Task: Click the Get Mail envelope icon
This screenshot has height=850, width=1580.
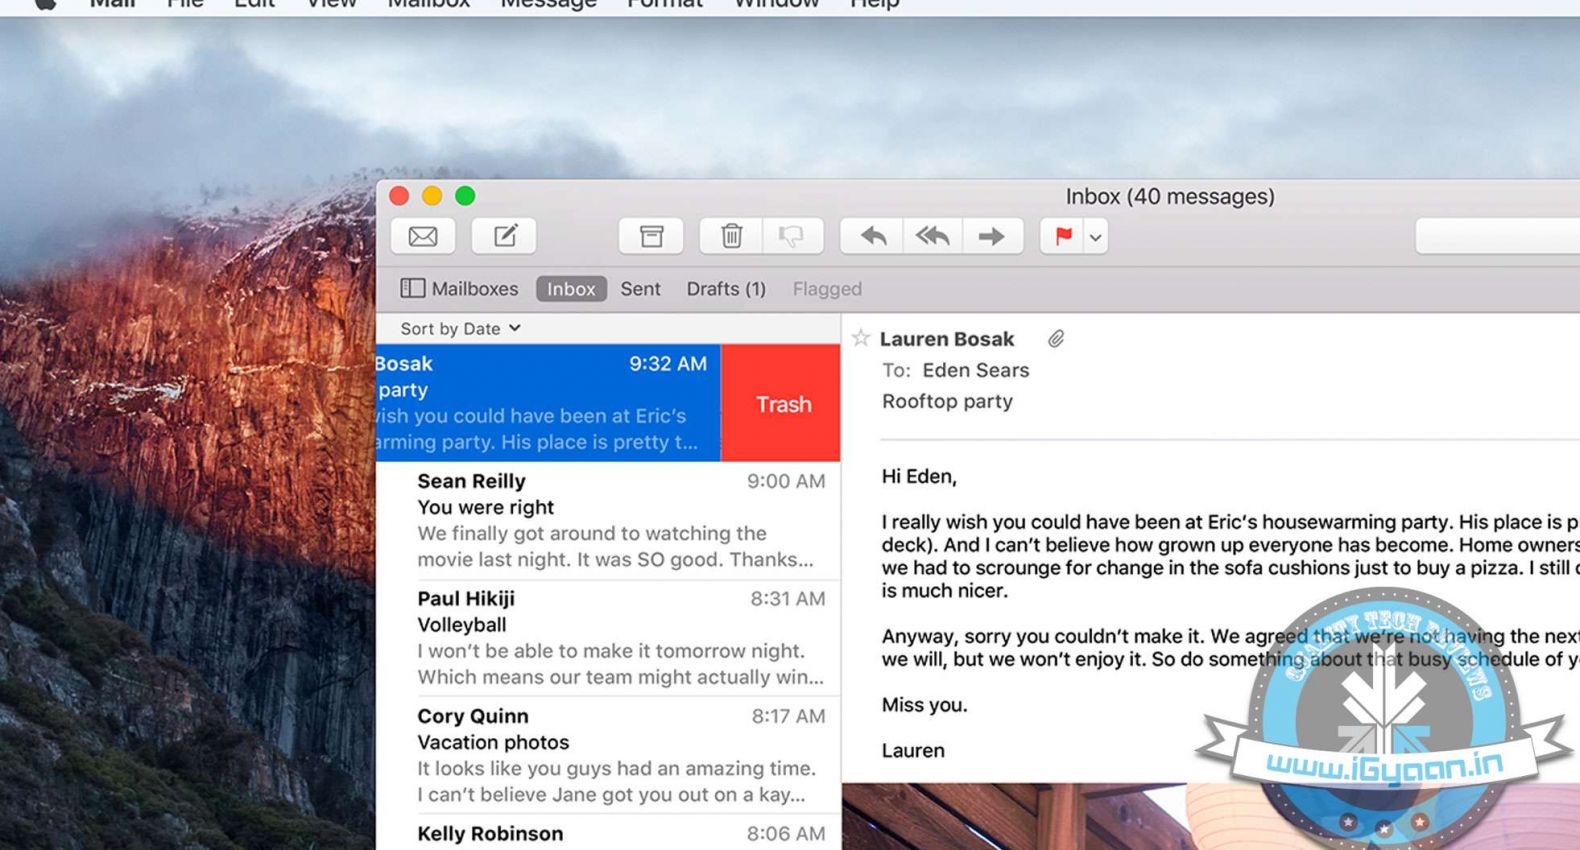Action: tap(423, 237)
